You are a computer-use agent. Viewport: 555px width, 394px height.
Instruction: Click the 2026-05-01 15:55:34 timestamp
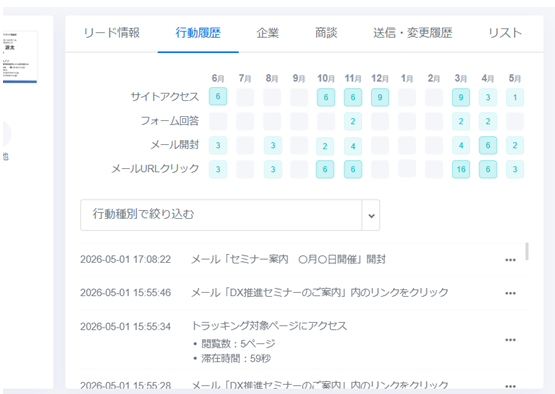click(125, 326)
